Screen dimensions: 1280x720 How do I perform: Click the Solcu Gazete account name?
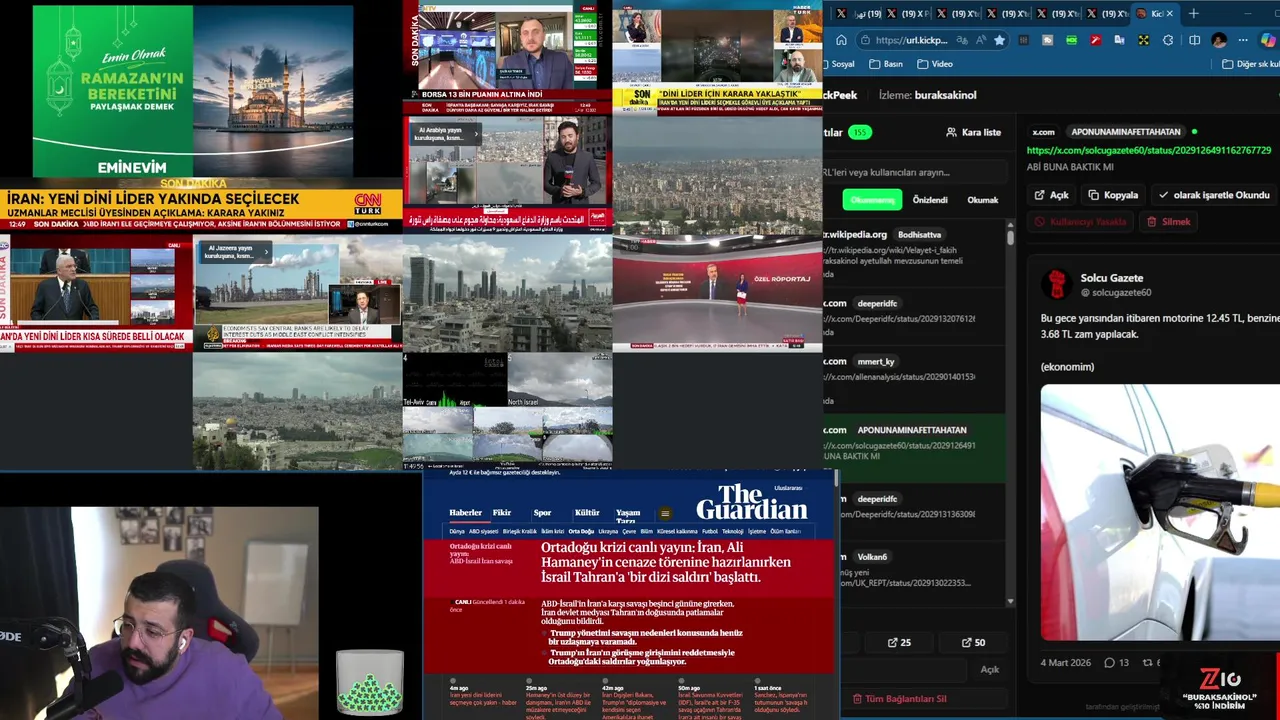tap(1111, 278)
